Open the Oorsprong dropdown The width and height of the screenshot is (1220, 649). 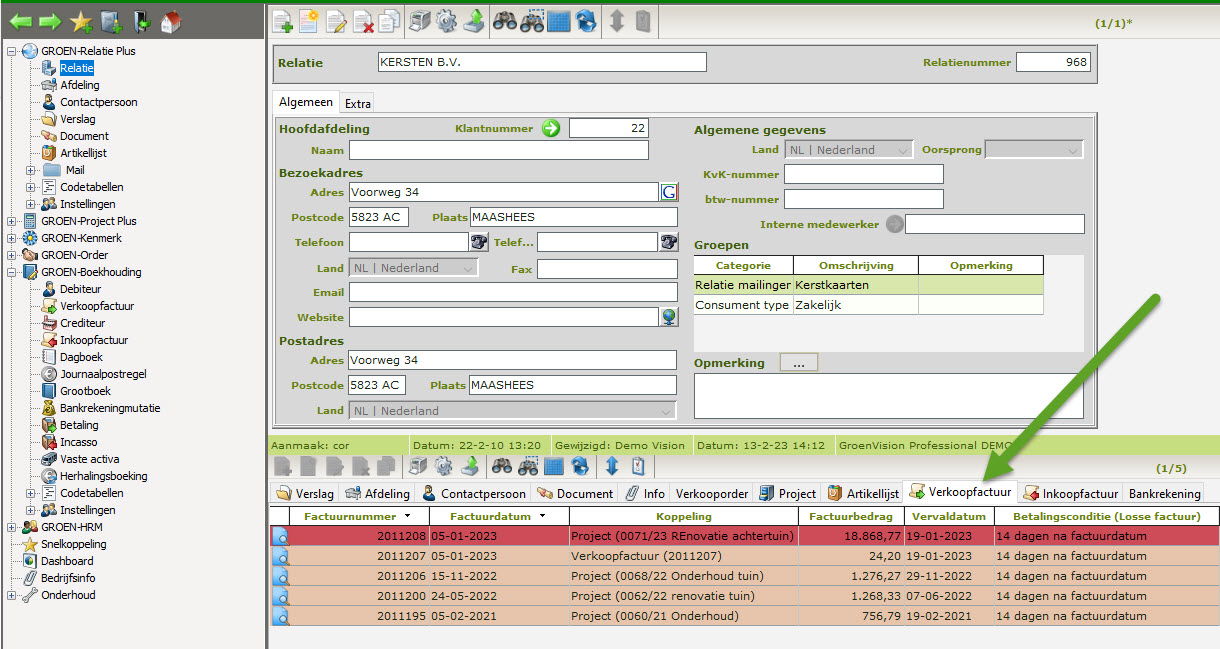pos(1034,150)
